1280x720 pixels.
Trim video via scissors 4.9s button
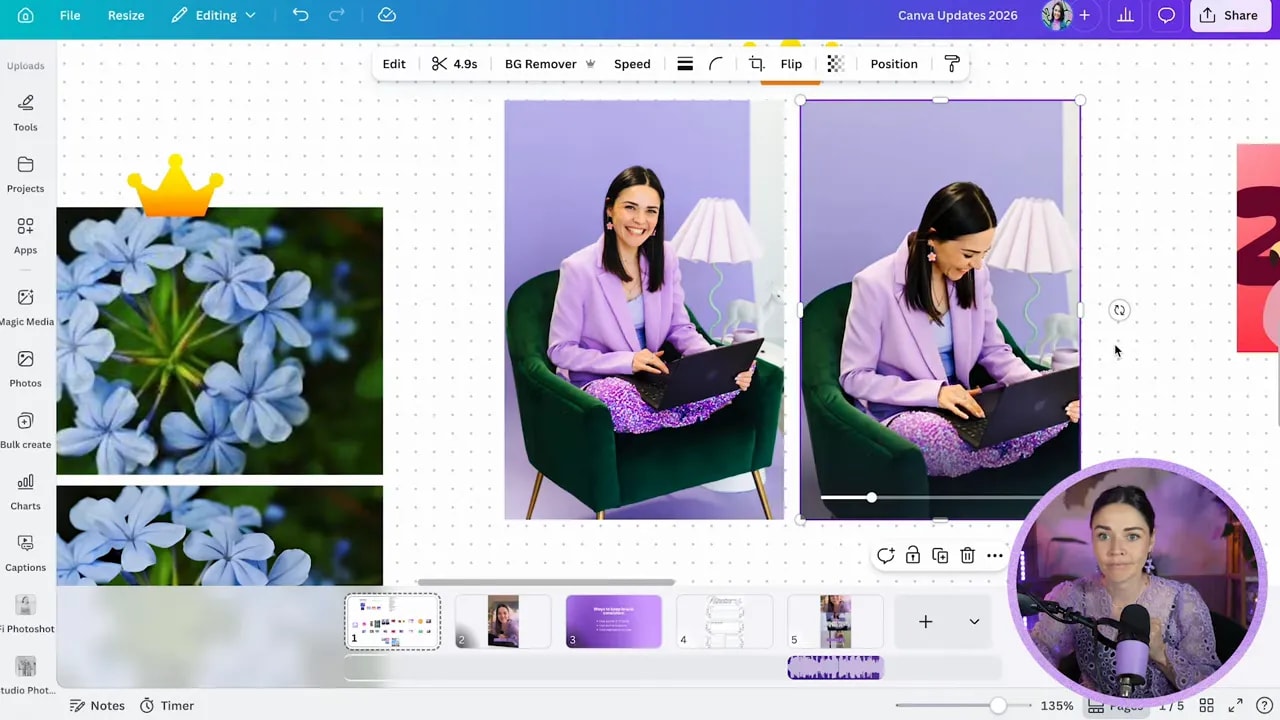click(x=454, y=64)
